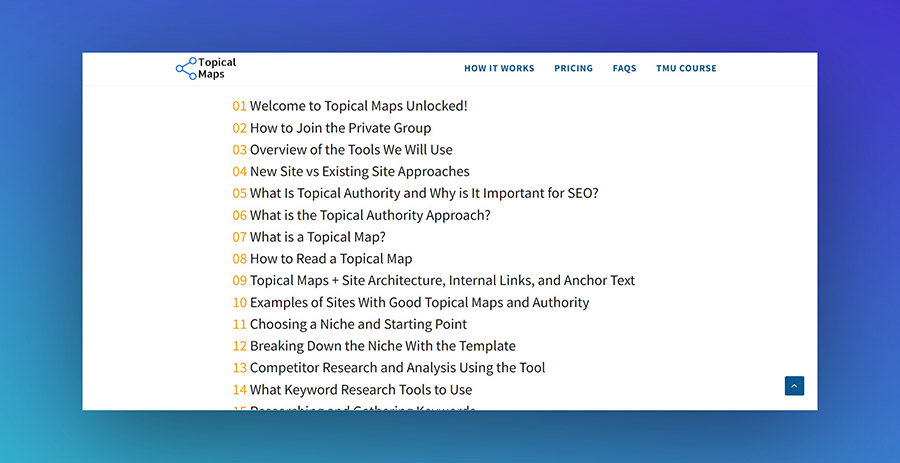Go to the PRICING page
The height and width of the screenshot is (463, 900).
[573, 68]
